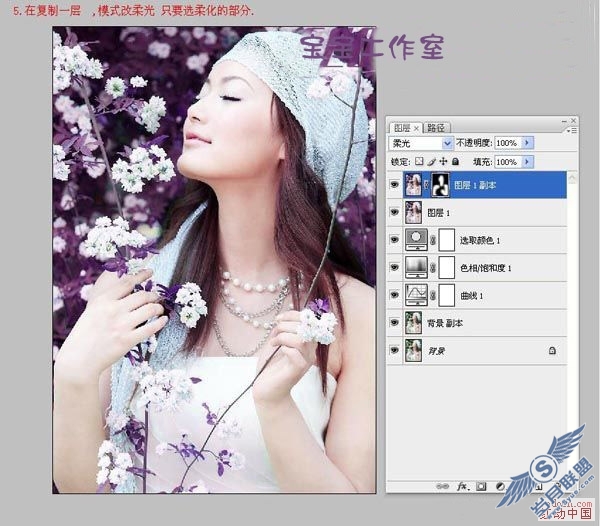Screen dimensions: 600x526
Task: Select the 图层 1 副本 mask thumbnail
Action: [440, 185]
